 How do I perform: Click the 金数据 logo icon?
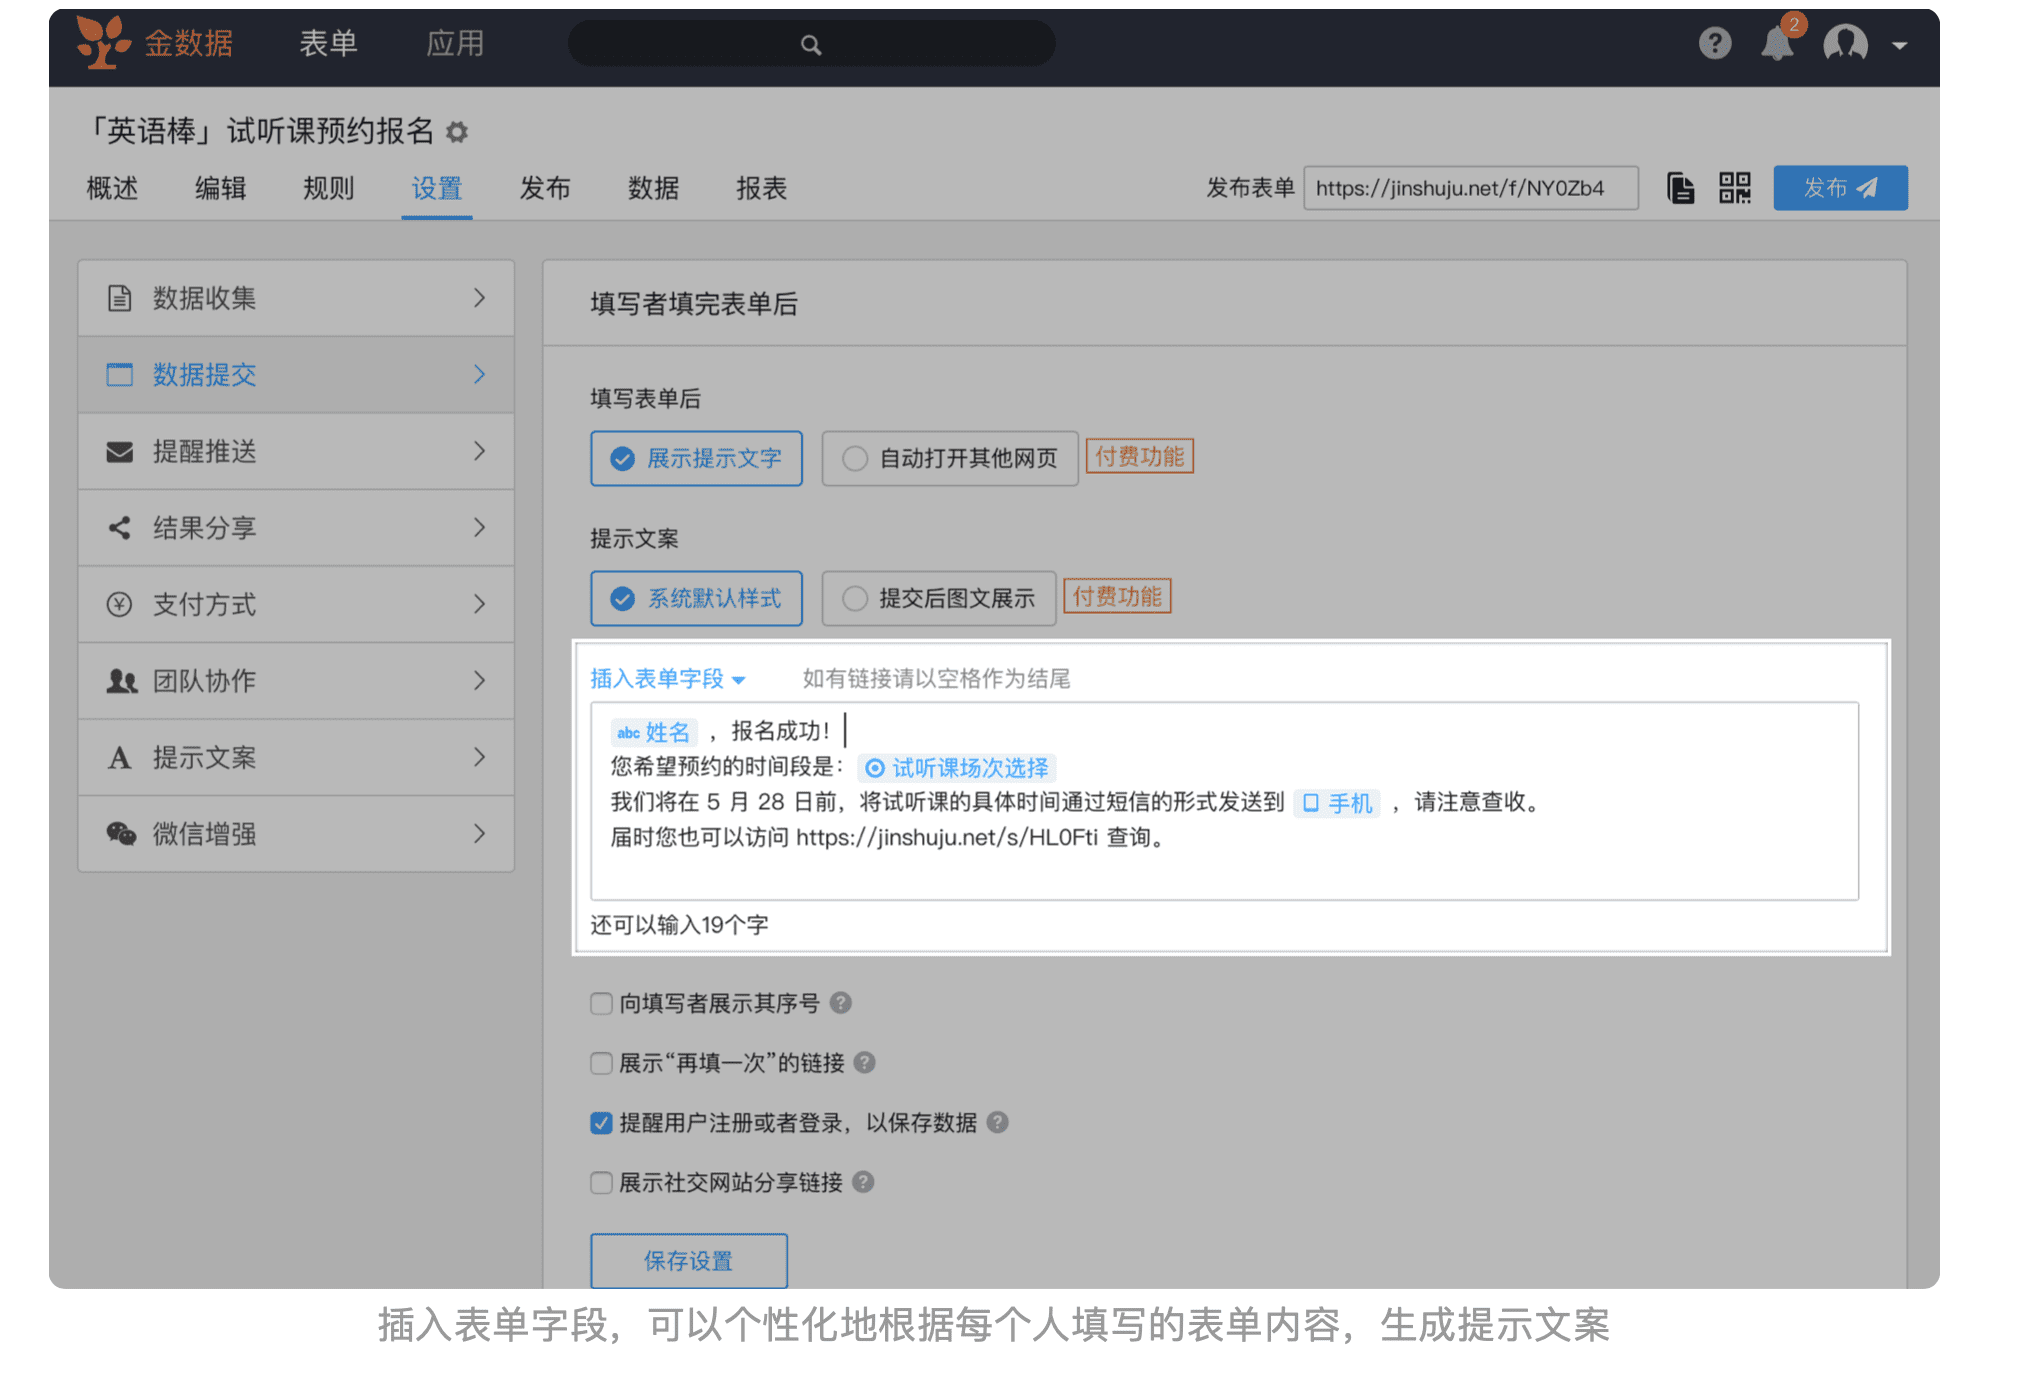[x=103, y=42]
